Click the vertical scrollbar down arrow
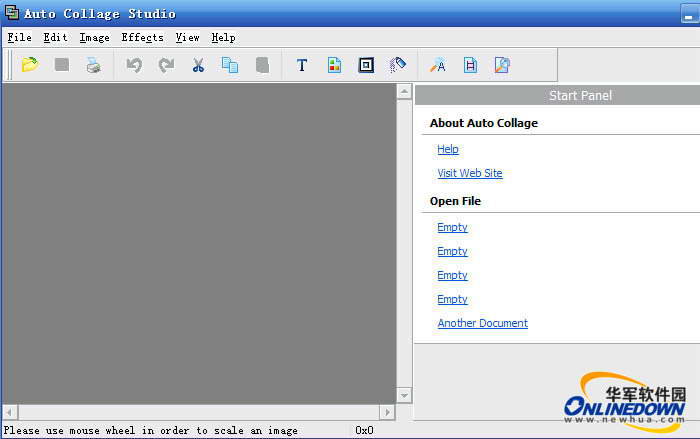Viewport: 700px width, 439px height. [404, 395]
